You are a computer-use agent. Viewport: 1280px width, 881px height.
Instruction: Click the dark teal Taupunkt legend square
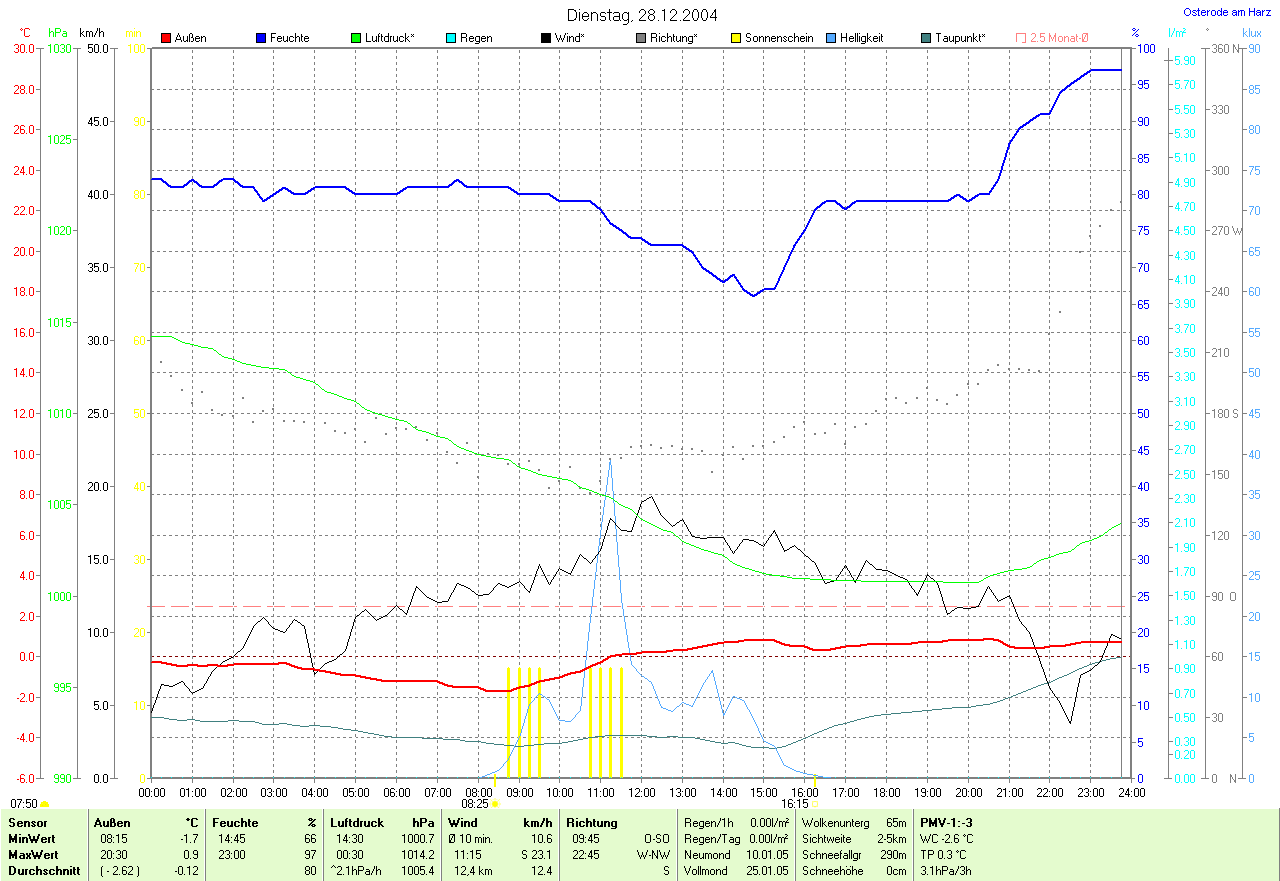(925, 38)
